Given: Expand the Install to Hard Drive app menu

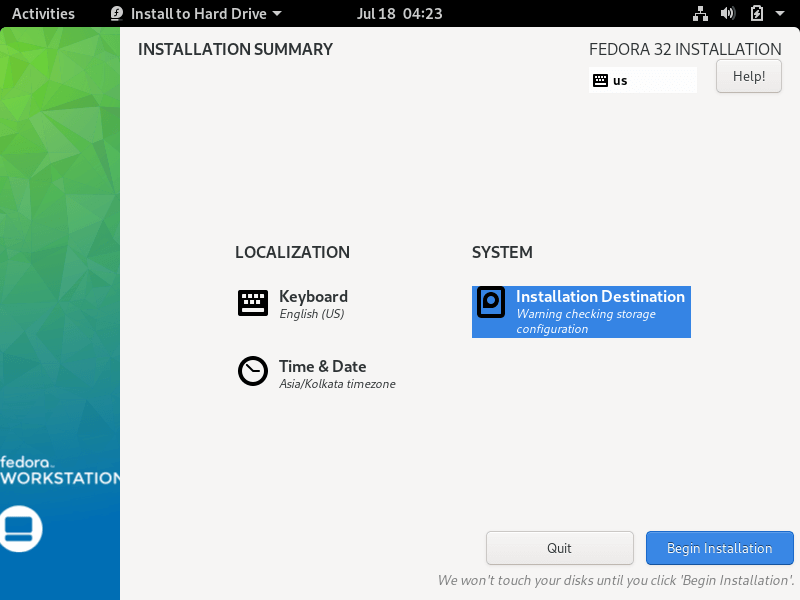Looking at the screenshot, I should (x=196, y=13).
